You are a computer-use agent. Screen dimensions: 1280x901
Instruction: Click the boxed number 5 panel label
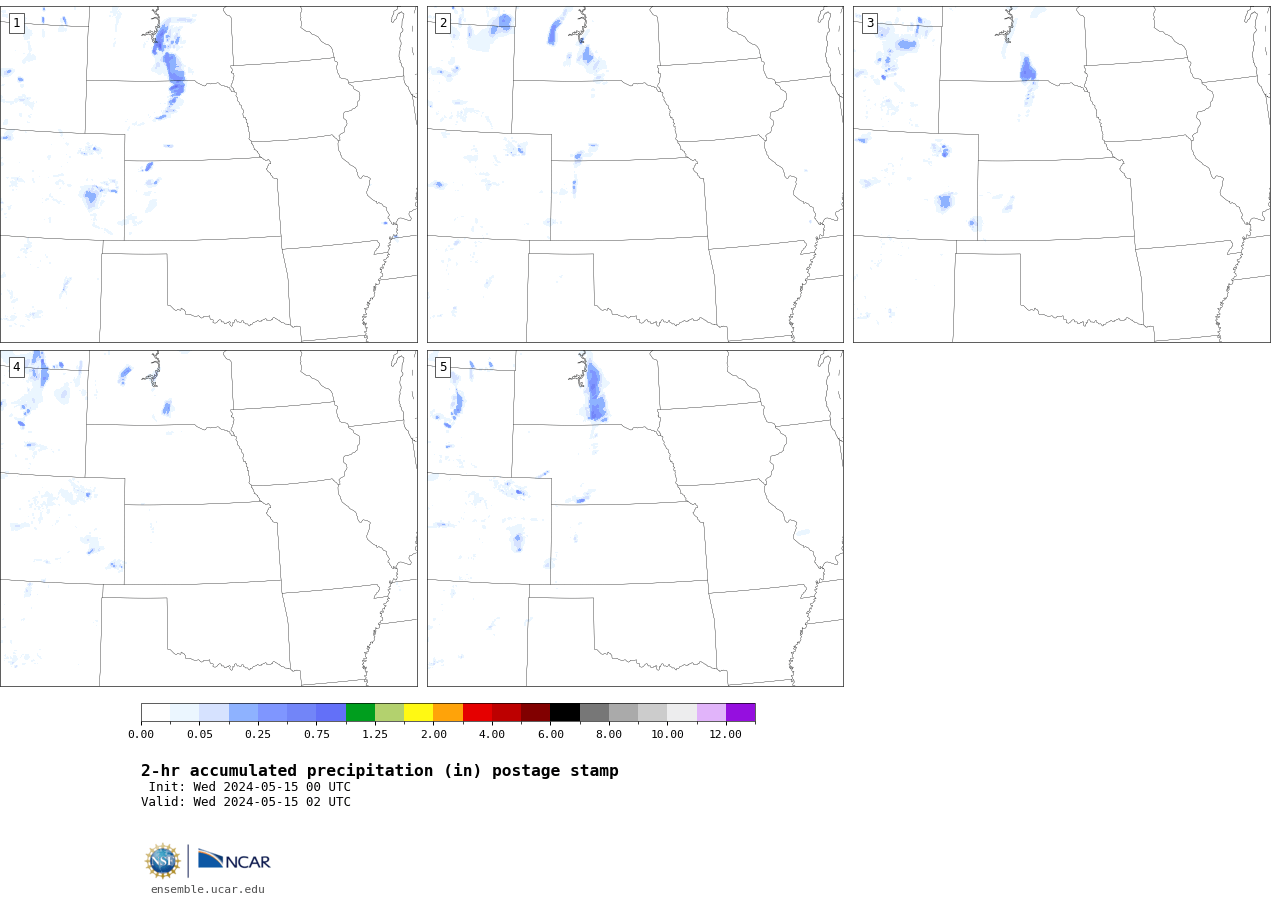click(x=443, y=367)
